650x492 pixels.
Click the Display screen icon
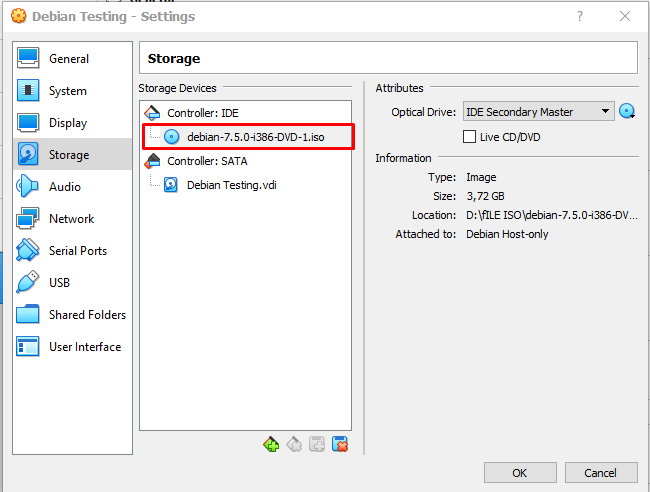tap(28, 122)
